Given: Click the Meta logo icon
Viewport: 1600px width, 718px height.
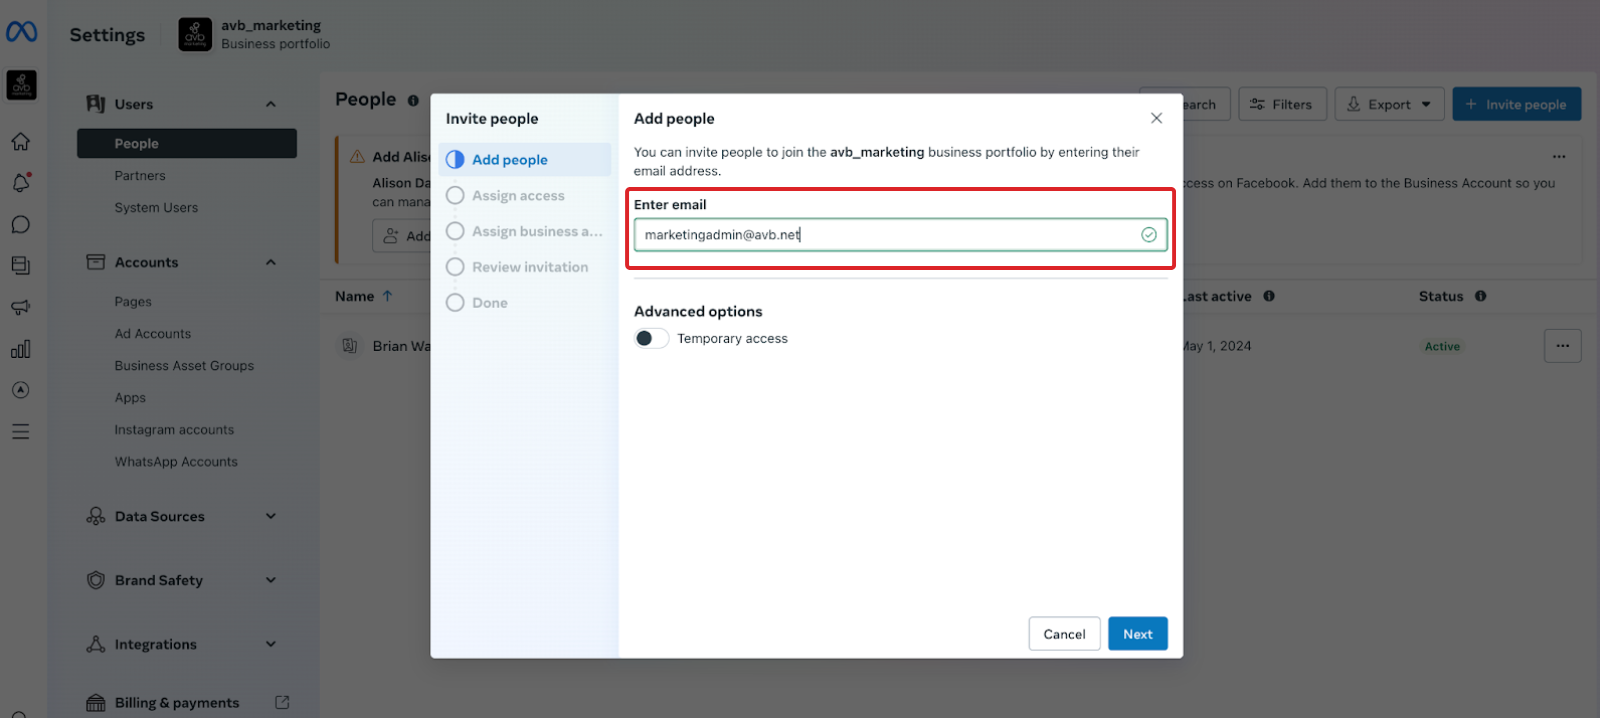Looking at the screenshot, I should (21, 32).
